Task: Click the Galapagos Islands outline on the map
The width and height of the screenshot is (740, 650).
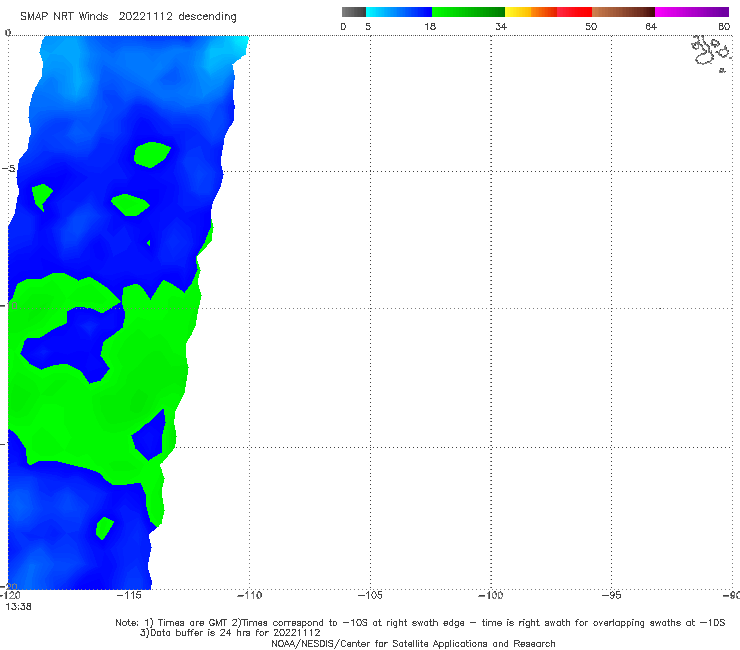Action: [x=711, y=53]
